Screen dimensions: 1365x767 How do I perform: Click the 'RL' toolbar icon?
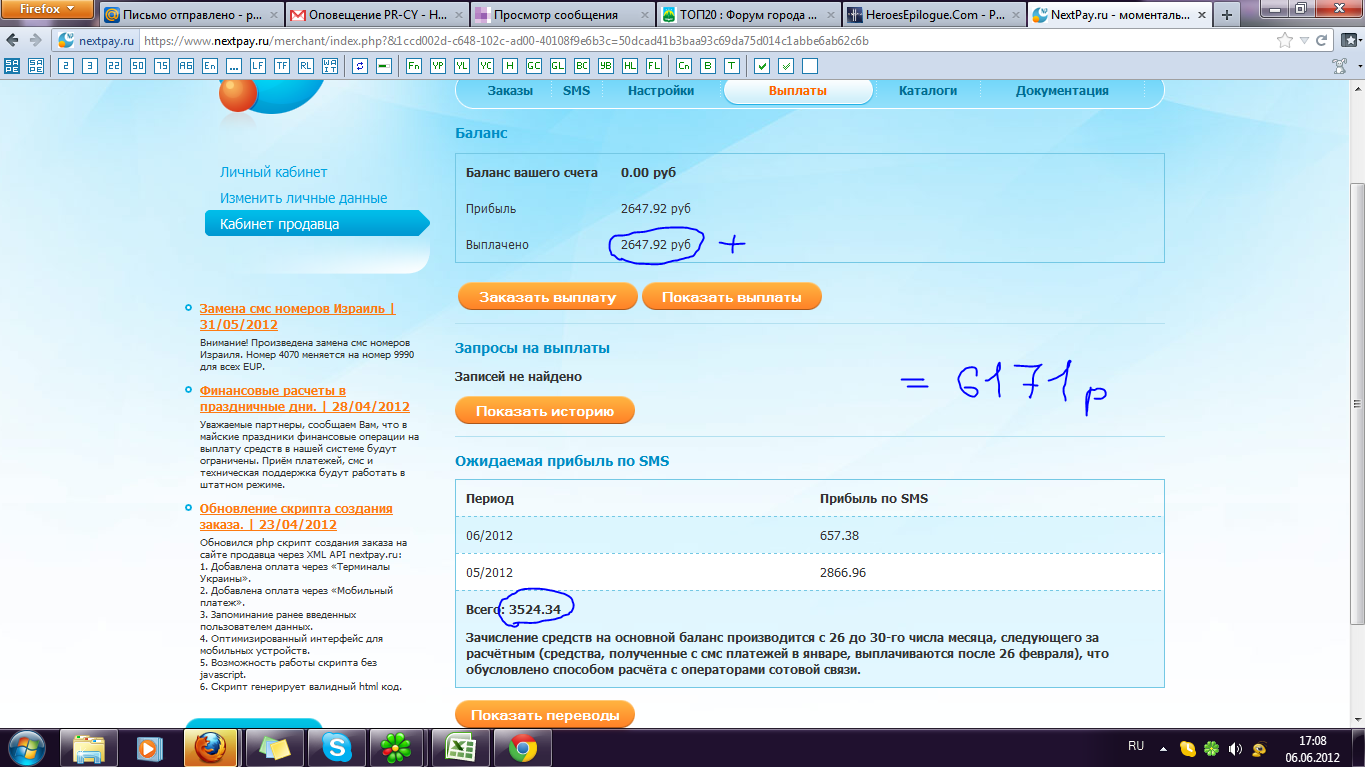tap(306, 66)
